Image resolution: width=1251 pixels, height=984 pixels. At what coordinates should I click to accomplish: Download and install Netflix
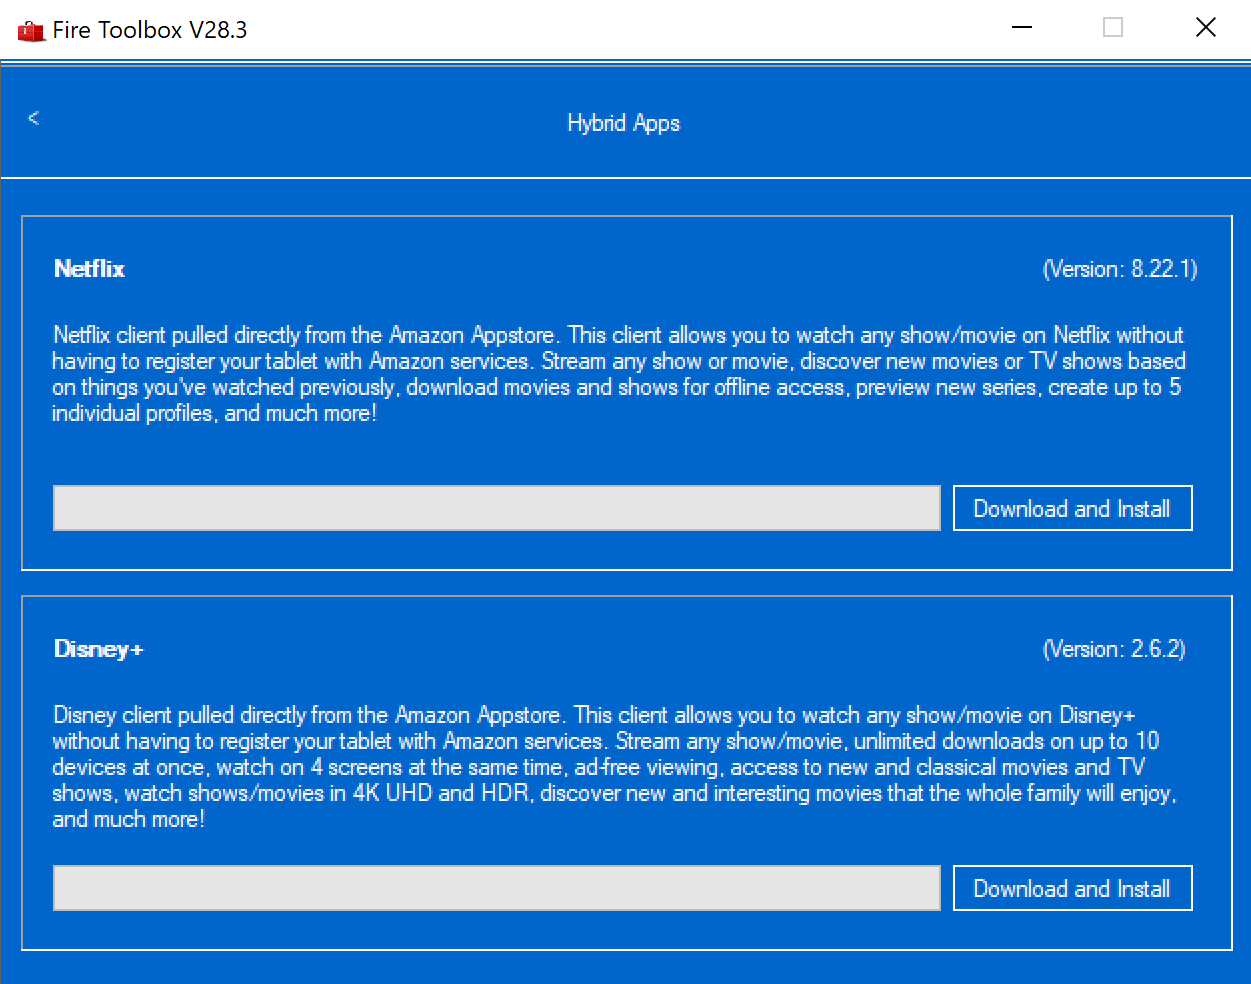pos(1072,508)
